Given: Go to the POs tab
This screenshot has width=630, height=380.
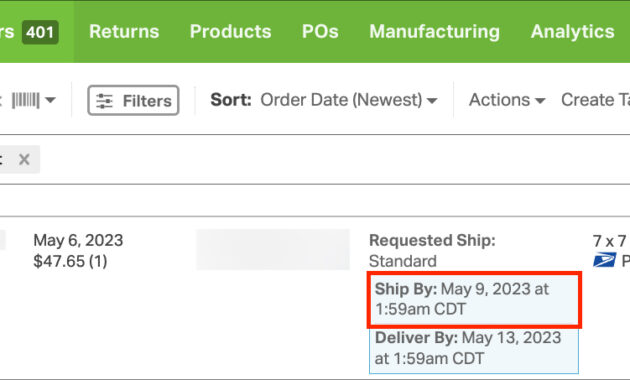Looking at the screenshot, I should (x=320, y=31).
